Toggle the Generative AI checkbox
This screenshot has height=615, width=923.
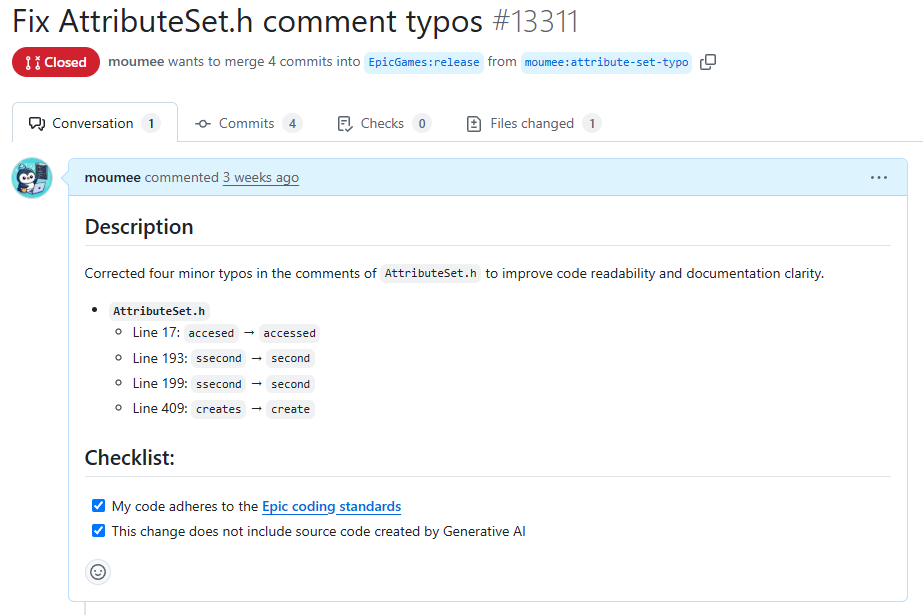point(98,530)
